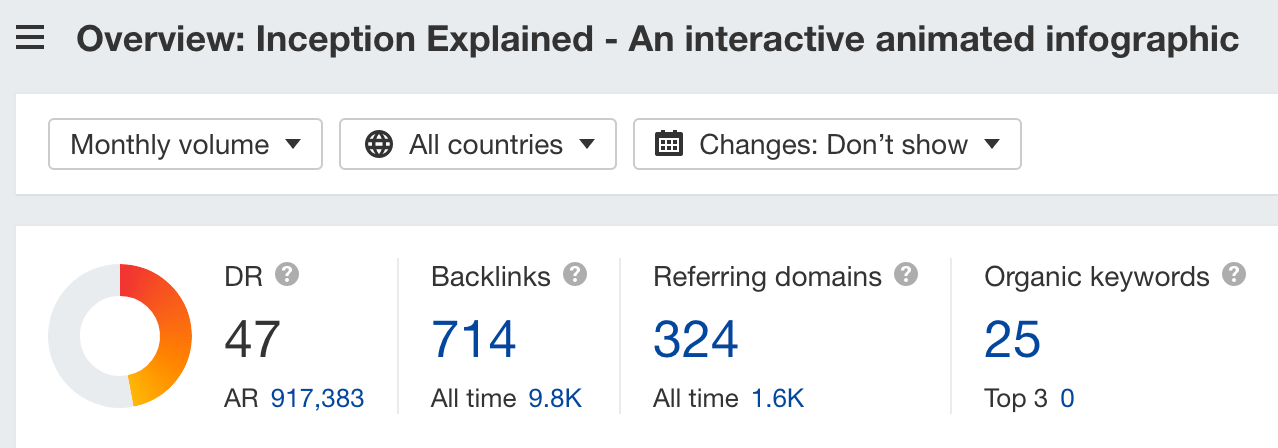Screen dimensions: 1278x448
Task: Click the Domain Rating donut chart
Action: (x=120, y=336)
